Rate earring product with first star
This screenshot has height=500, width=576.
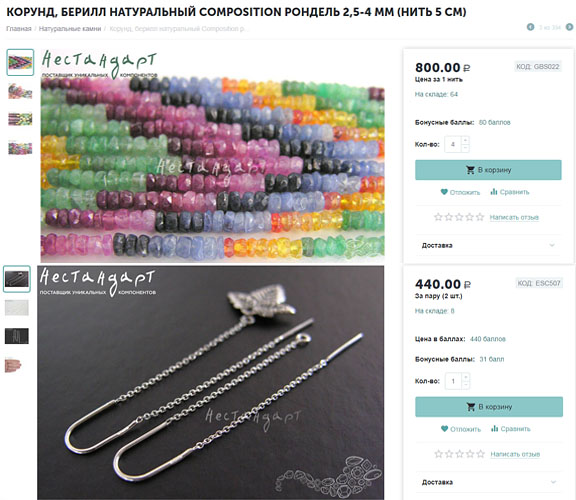(438, 454)
